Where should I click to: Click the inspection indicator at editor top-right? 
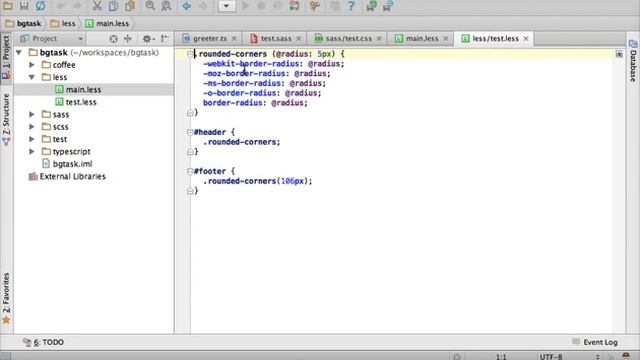click(619, 54)
